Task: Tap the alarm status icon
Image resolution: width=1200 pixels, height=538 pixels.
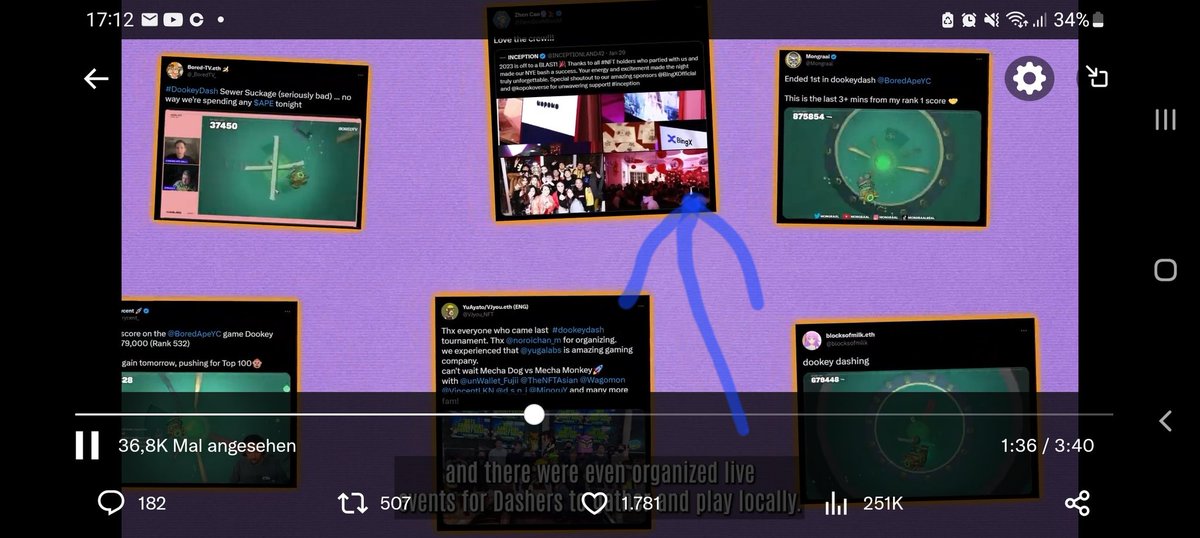Action: (969, 19)
